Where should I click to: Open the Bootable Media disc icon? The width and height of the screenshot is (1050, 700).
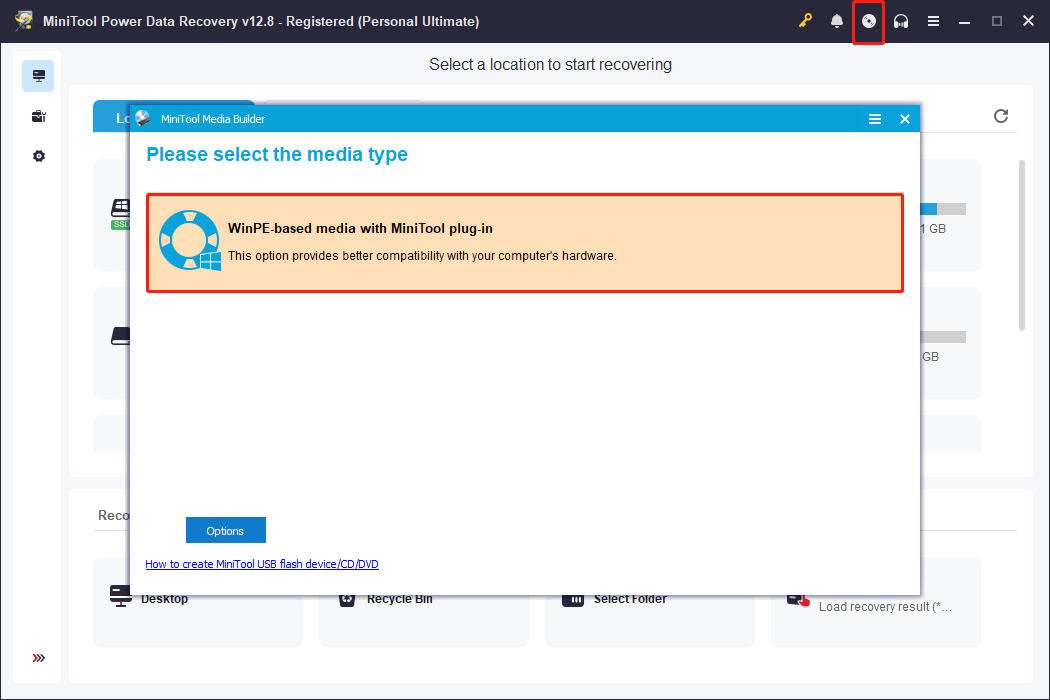868,20
